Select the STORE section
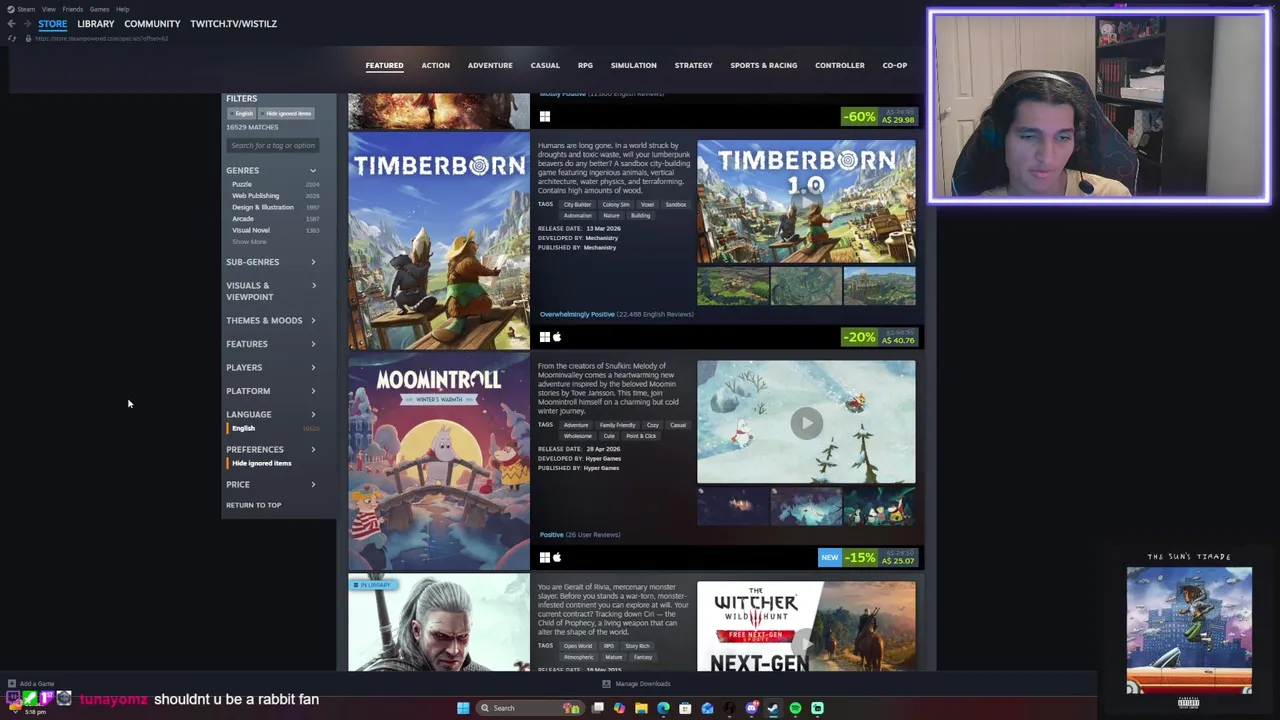 (x=52, y=24)
